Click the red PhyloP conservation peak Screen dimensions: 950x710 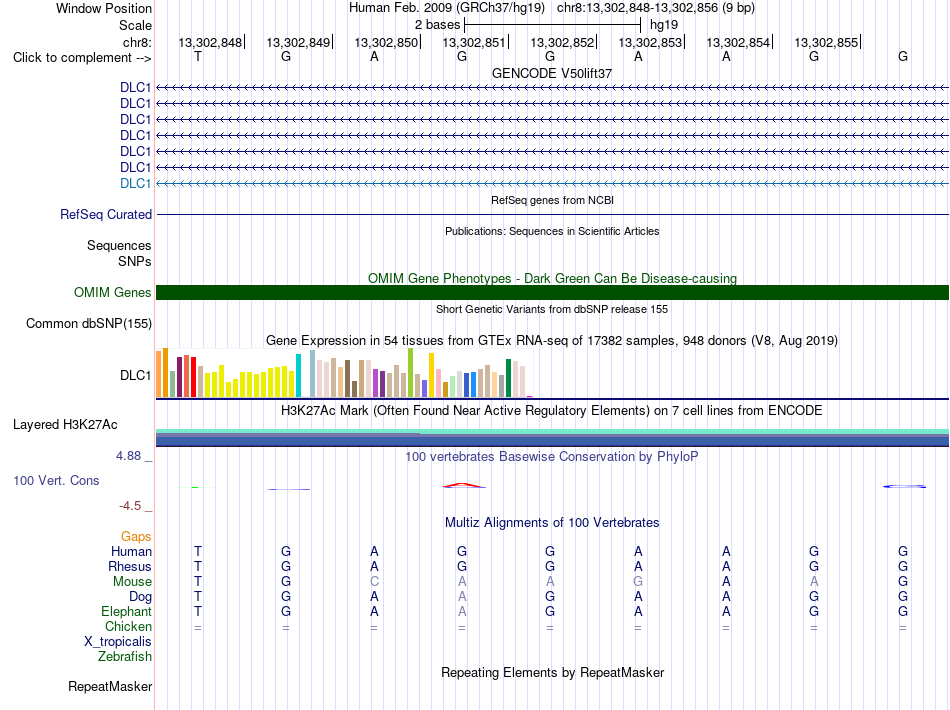(463, 485)
